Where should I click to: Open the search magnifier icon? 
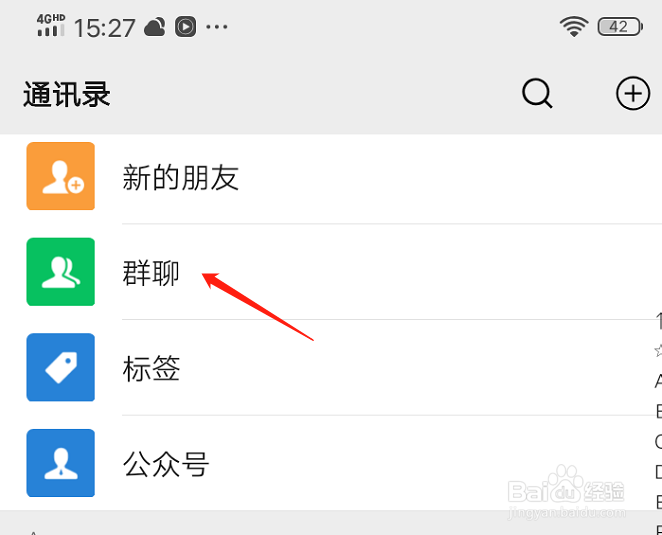tap(537, 93)
